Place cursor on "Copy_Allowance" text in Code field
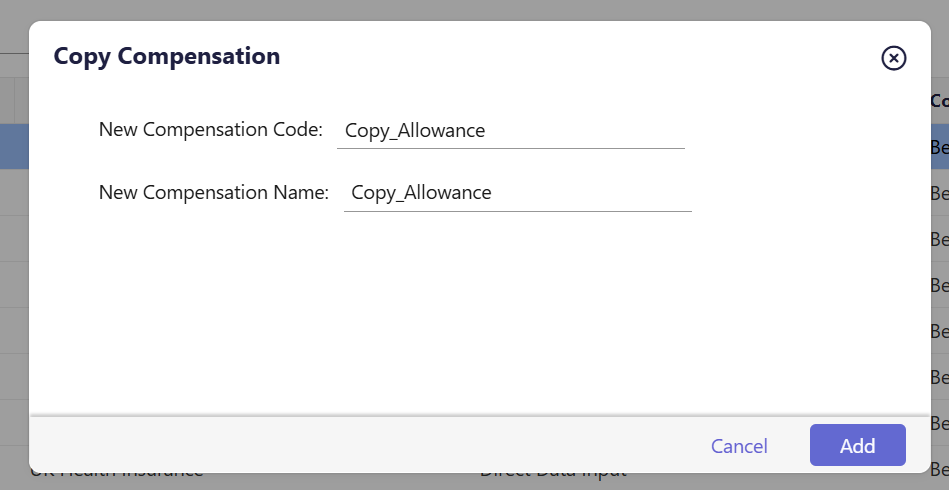 tap(415, 131)
